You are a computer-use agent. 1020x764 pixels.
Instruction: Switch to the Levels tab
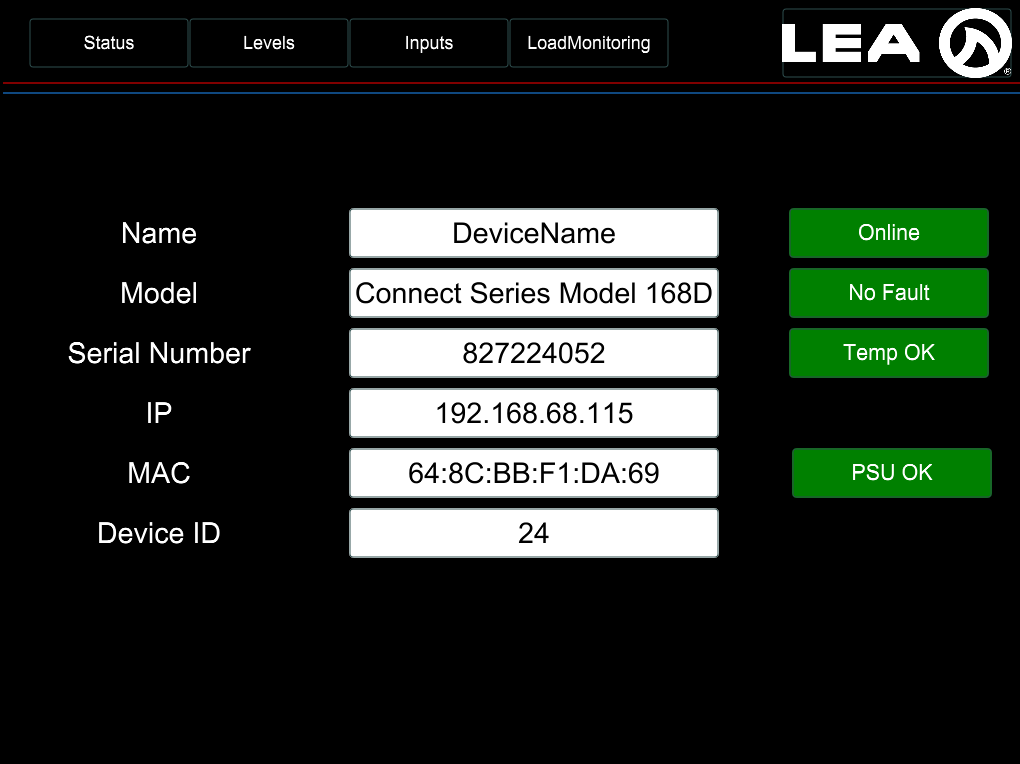pyautogui.click(x=269, y=43)
